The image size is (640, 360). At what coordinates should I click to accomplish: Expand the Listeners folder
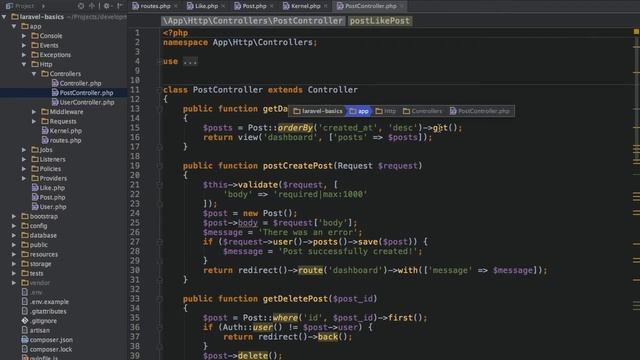(24, 159)
